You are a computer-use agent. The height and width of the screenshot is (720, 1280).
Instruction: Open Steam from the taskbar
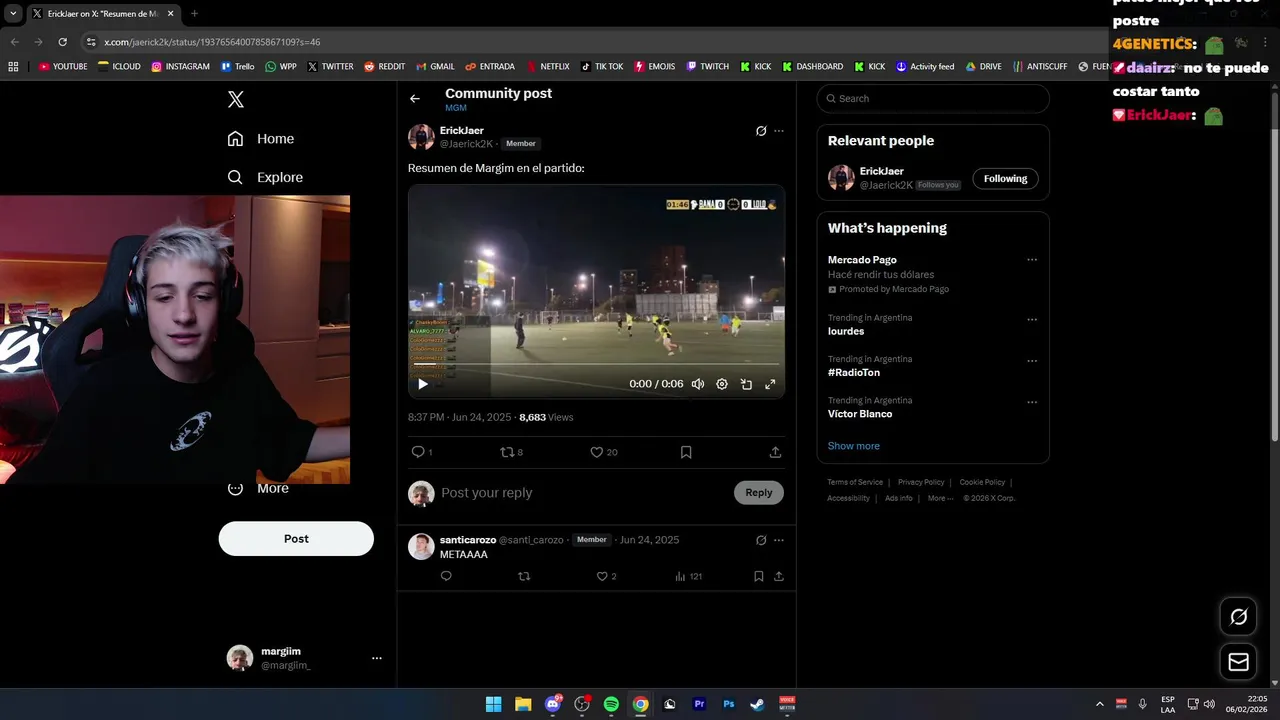[x=757, y=704]
